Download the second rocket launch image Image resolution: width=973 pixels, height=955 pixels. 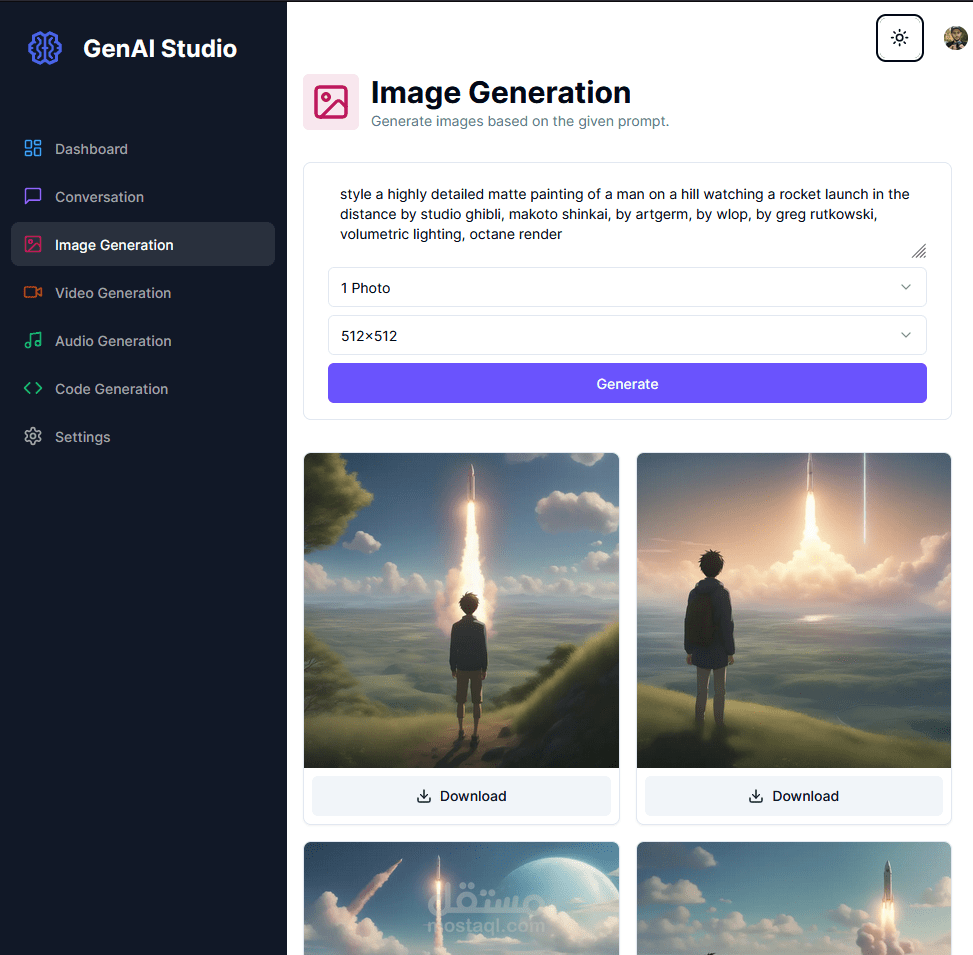coord(794,796)
